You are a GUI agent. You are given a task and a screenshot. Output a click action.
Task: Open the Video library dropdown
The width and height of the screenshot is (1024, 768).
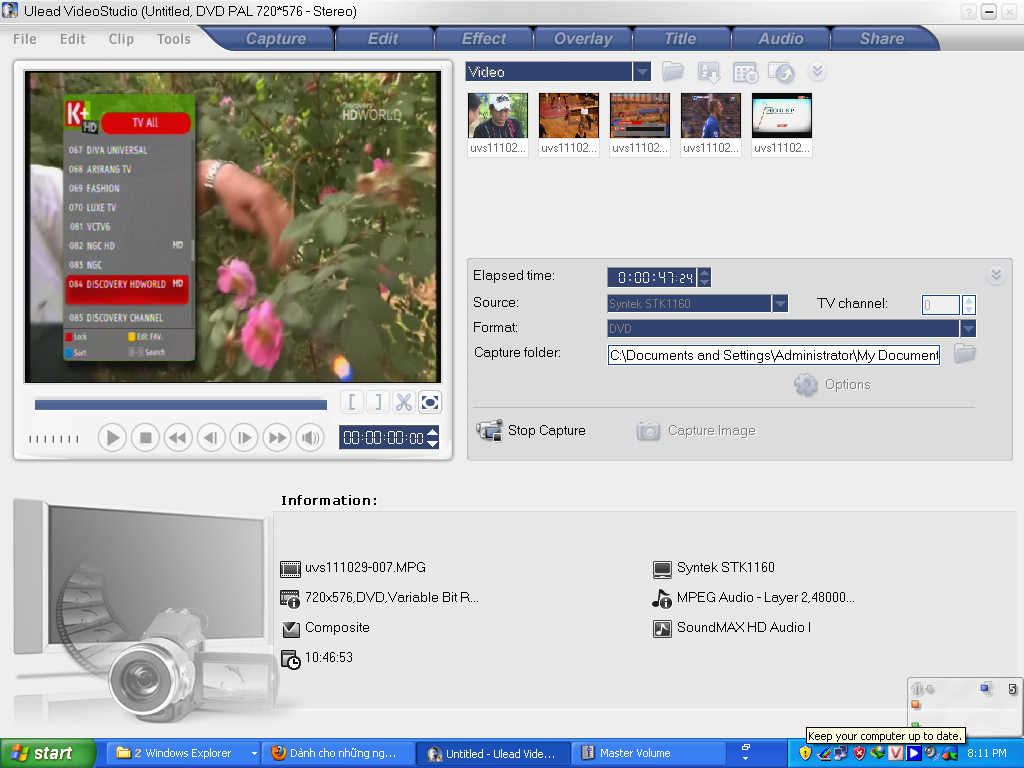641,71
